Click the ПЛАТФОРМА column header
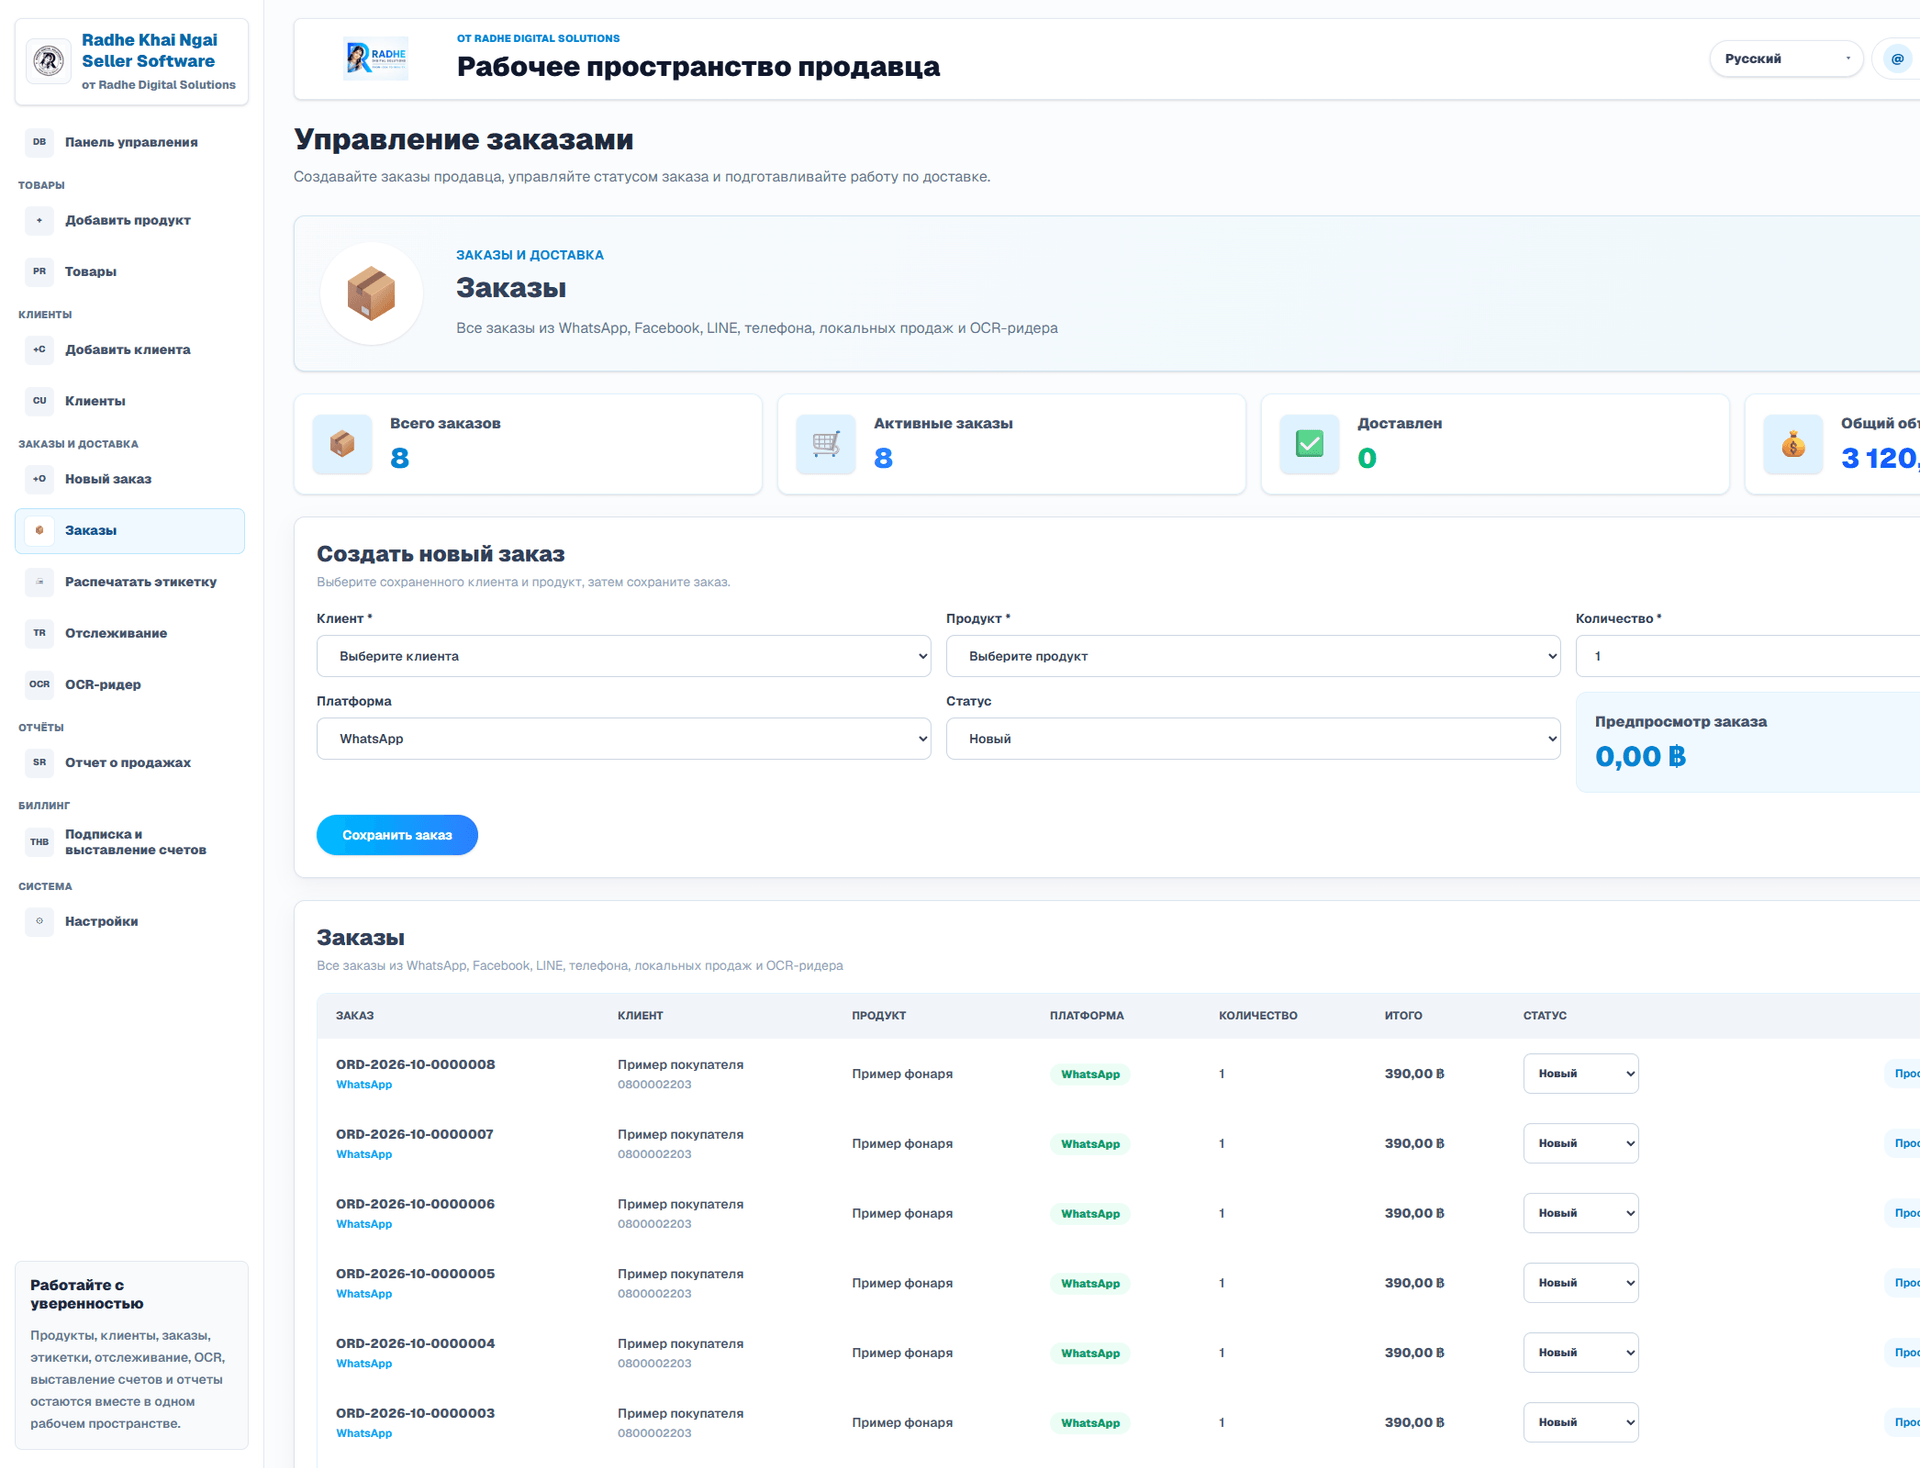The width and height of the screenshot is (1920, 1468). coord(1087,1016)
